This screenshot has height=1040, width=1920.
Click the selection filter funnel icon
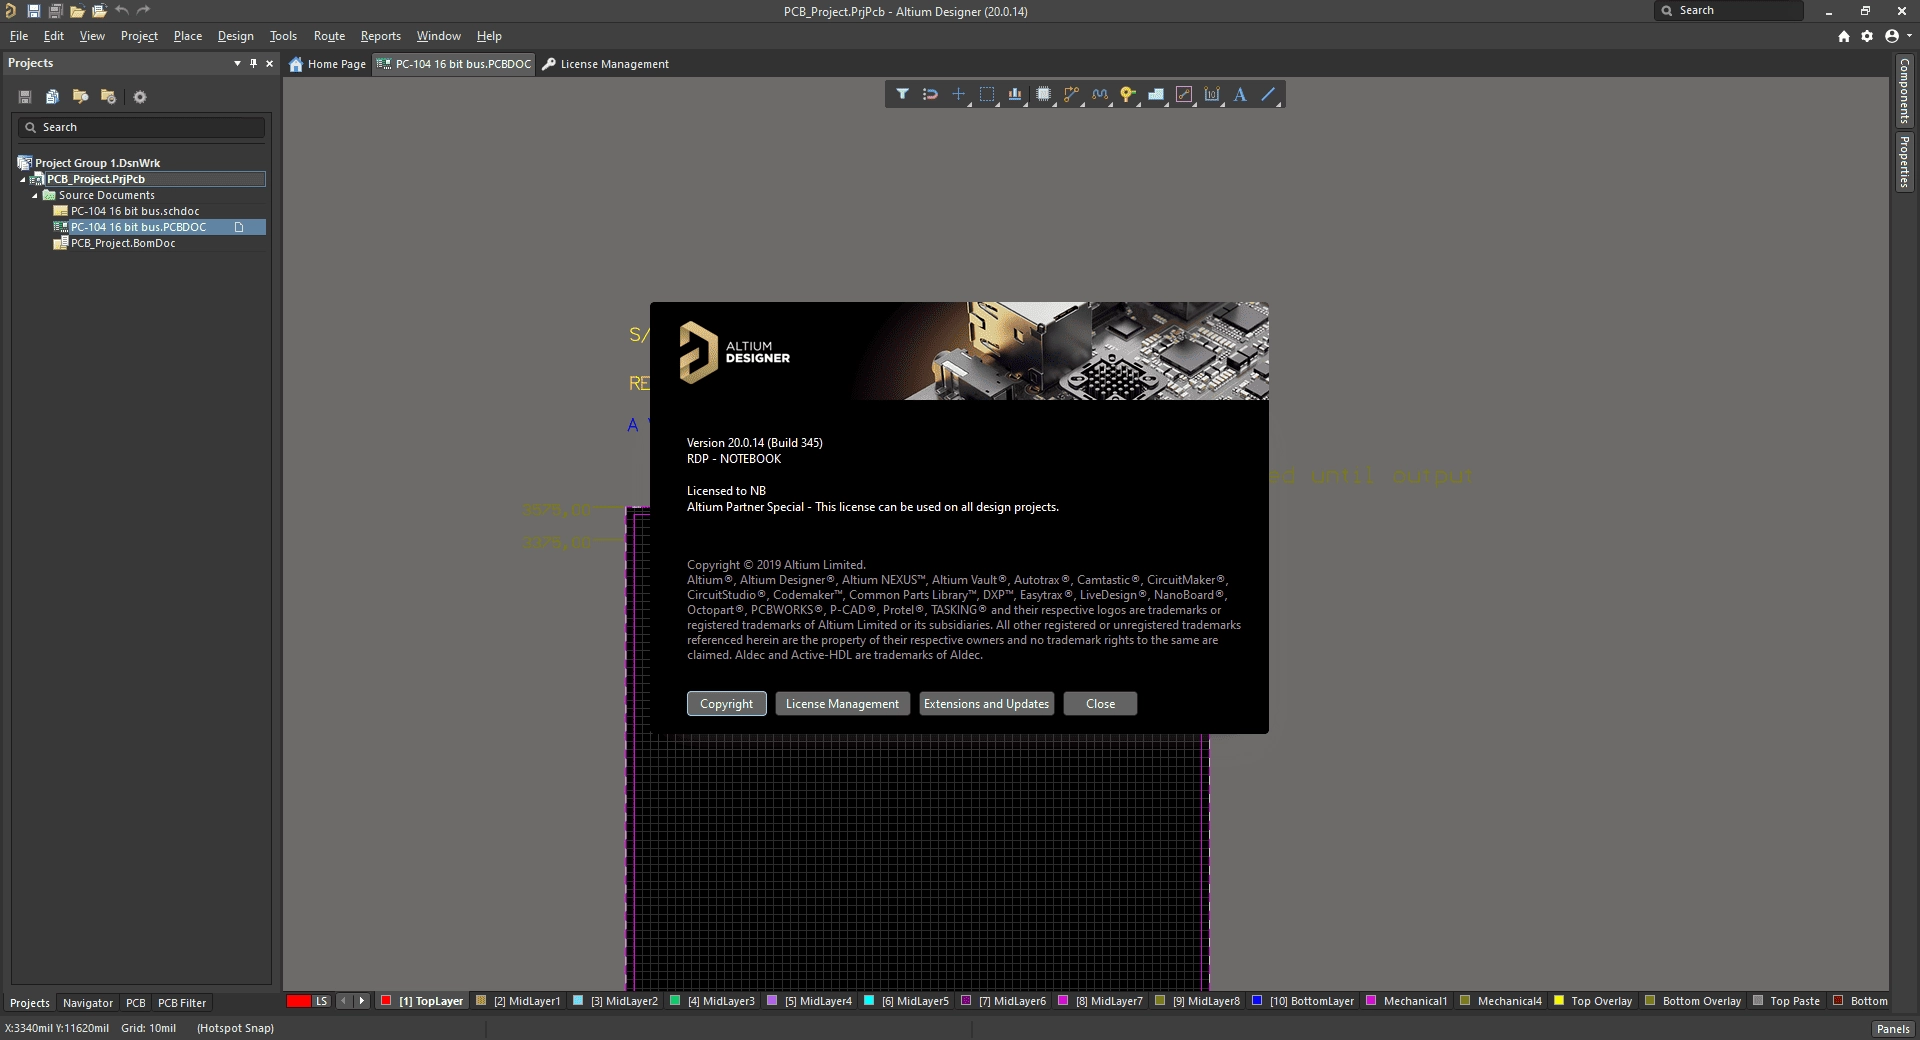point(902,94)
